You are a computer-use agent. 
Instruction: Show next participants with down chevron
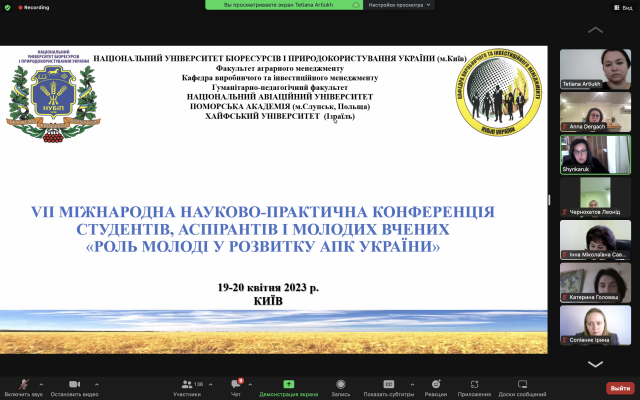coord(595,364)
